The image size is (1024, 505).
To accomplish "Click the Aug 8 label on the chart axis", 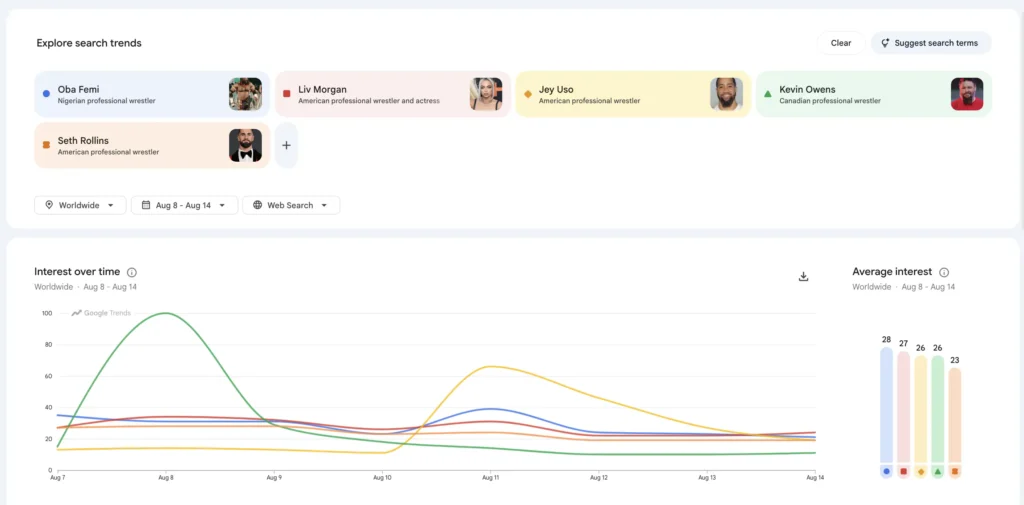I will pyautogui.click(x=166, y=478).
